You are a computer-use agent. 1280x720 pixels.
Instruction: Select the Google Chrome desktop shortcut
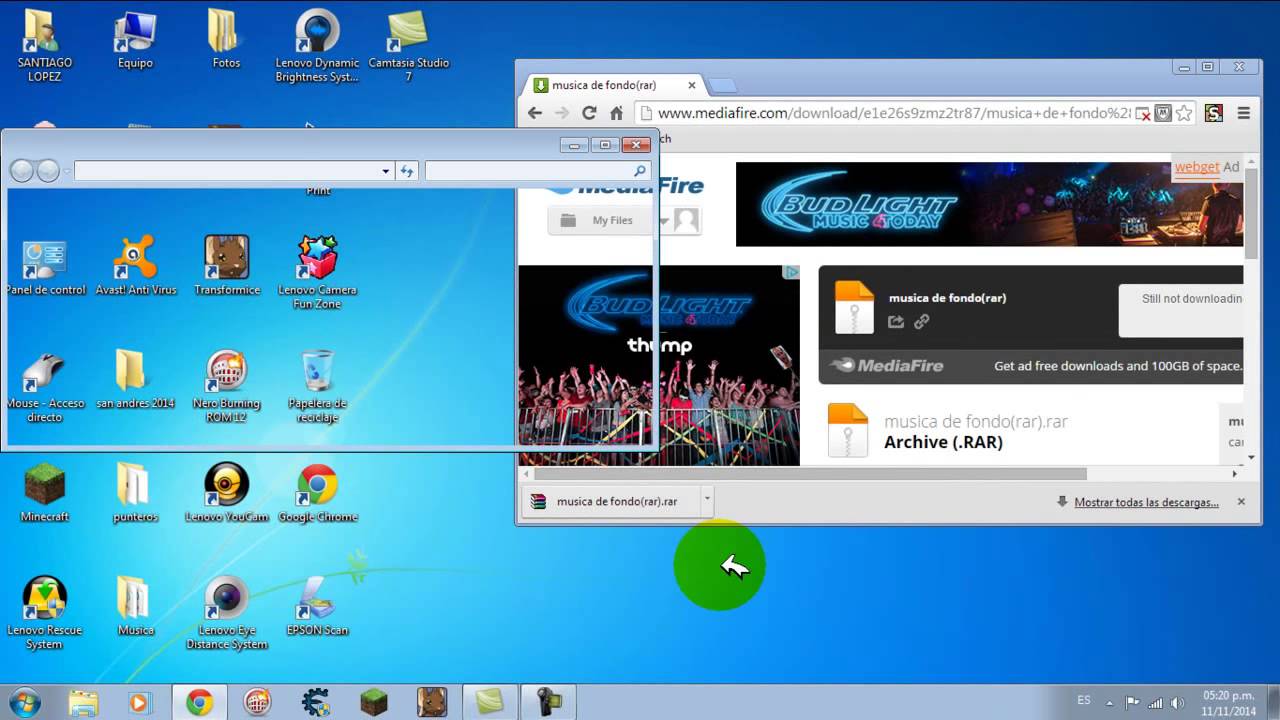318,493
